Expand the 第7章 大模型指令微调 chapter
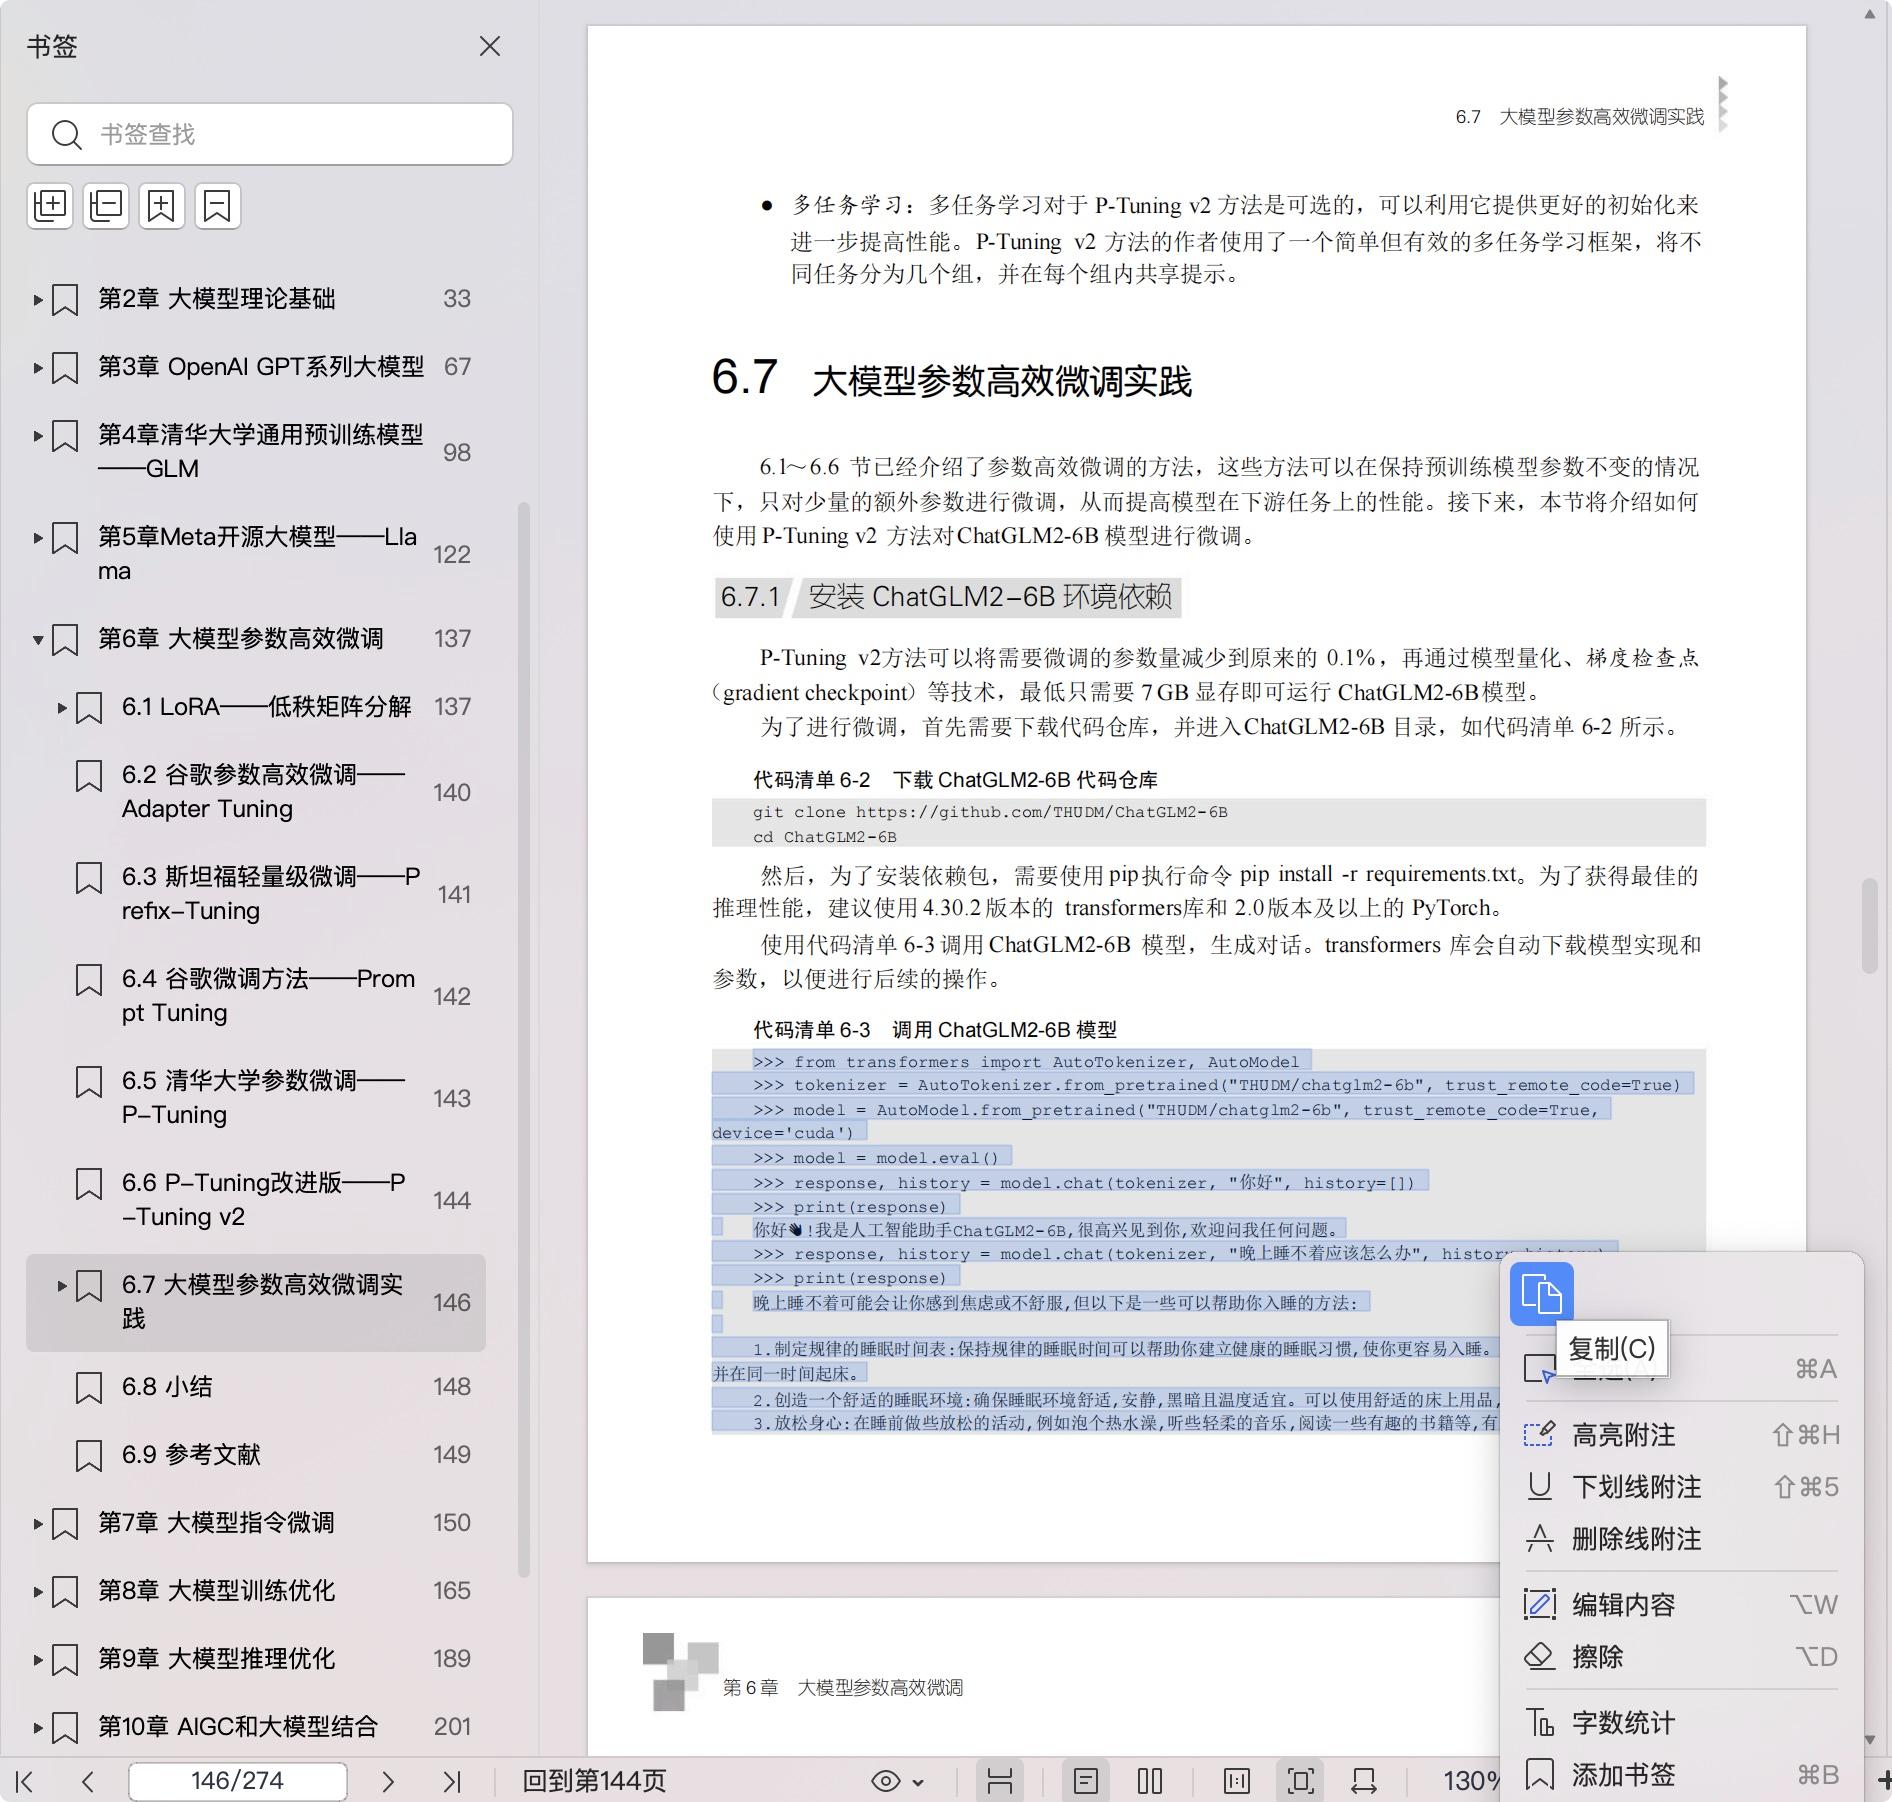The height and width of the screenshot is (1802, 1892). [x=38, y=1523]
